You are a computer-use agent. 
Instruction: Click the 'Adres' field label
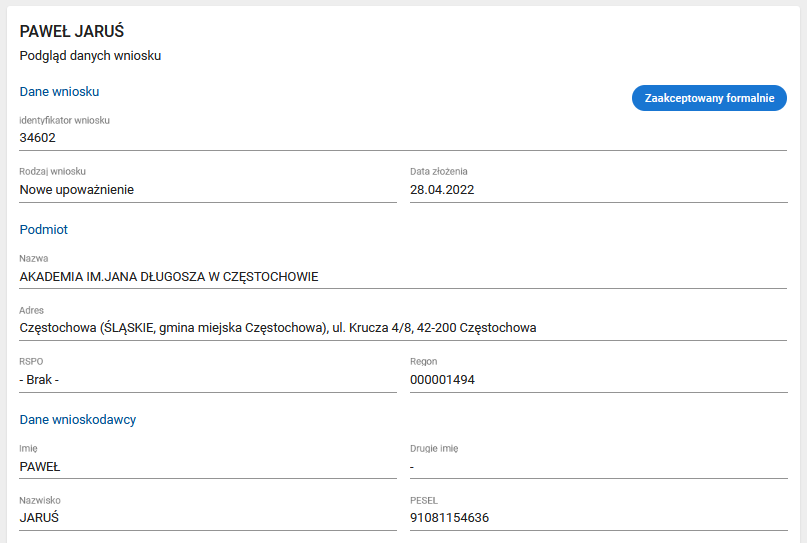coord(32,310)
